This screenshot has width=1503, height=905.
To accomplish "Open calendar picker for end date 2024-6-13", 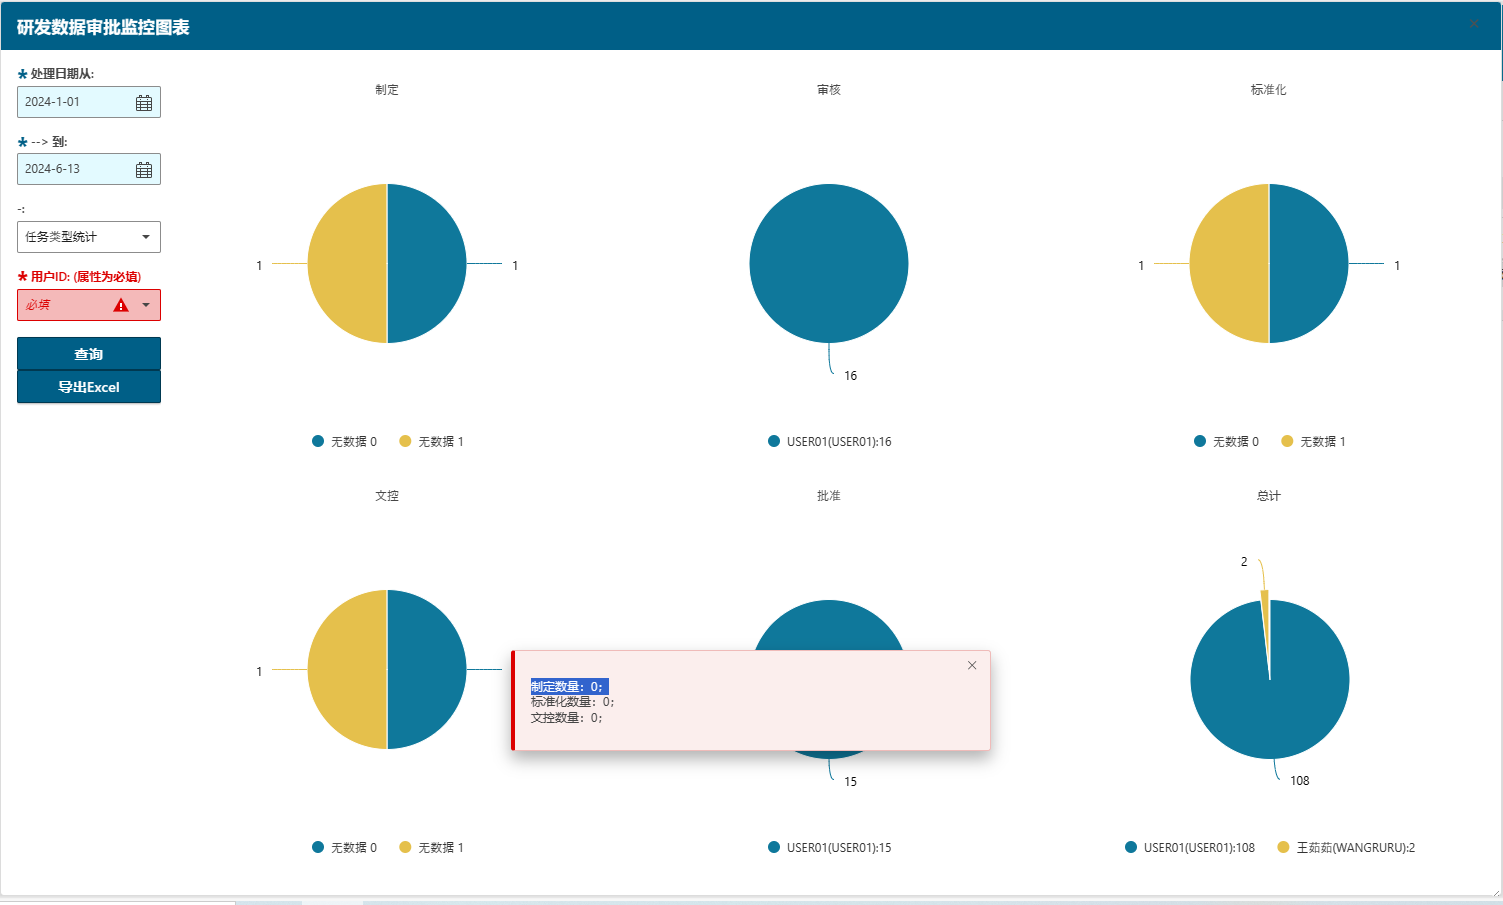I will 144,169.
